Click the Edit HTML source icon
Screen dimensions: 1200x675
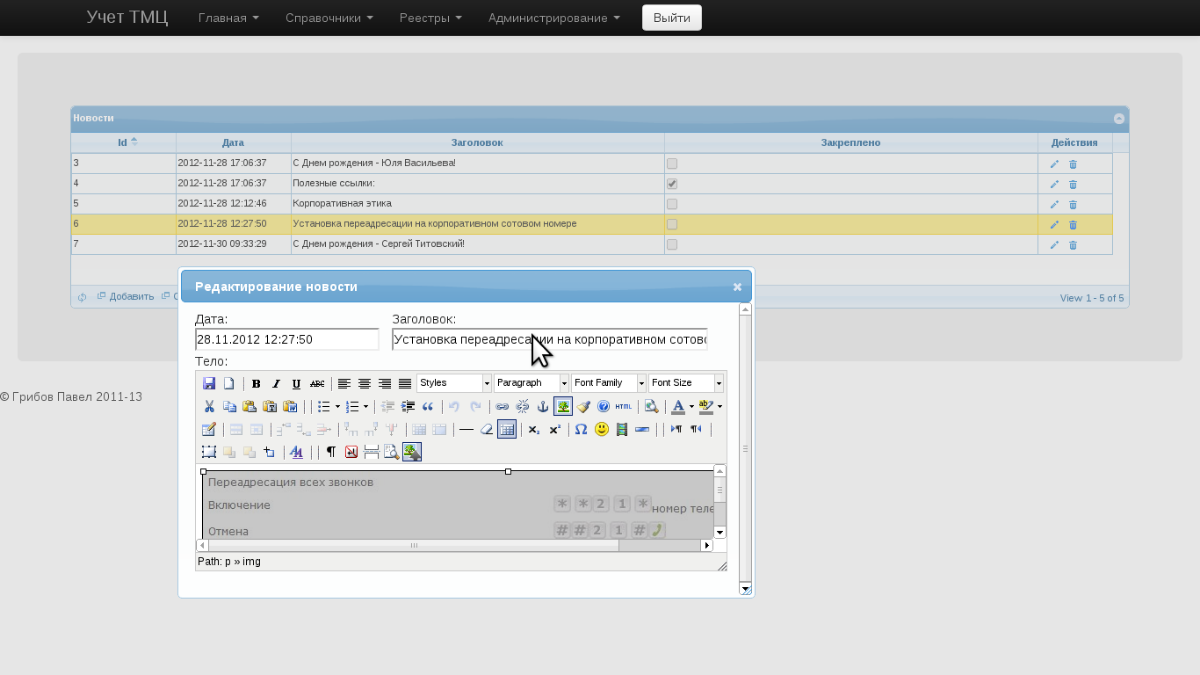pyautogui.click(x=624, y=407)
